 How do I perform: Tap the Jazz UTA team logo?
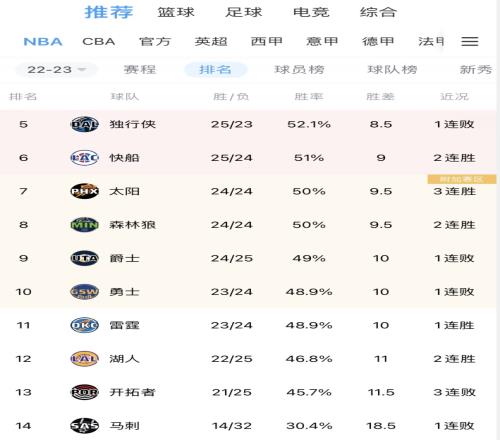tap(85, 258)
